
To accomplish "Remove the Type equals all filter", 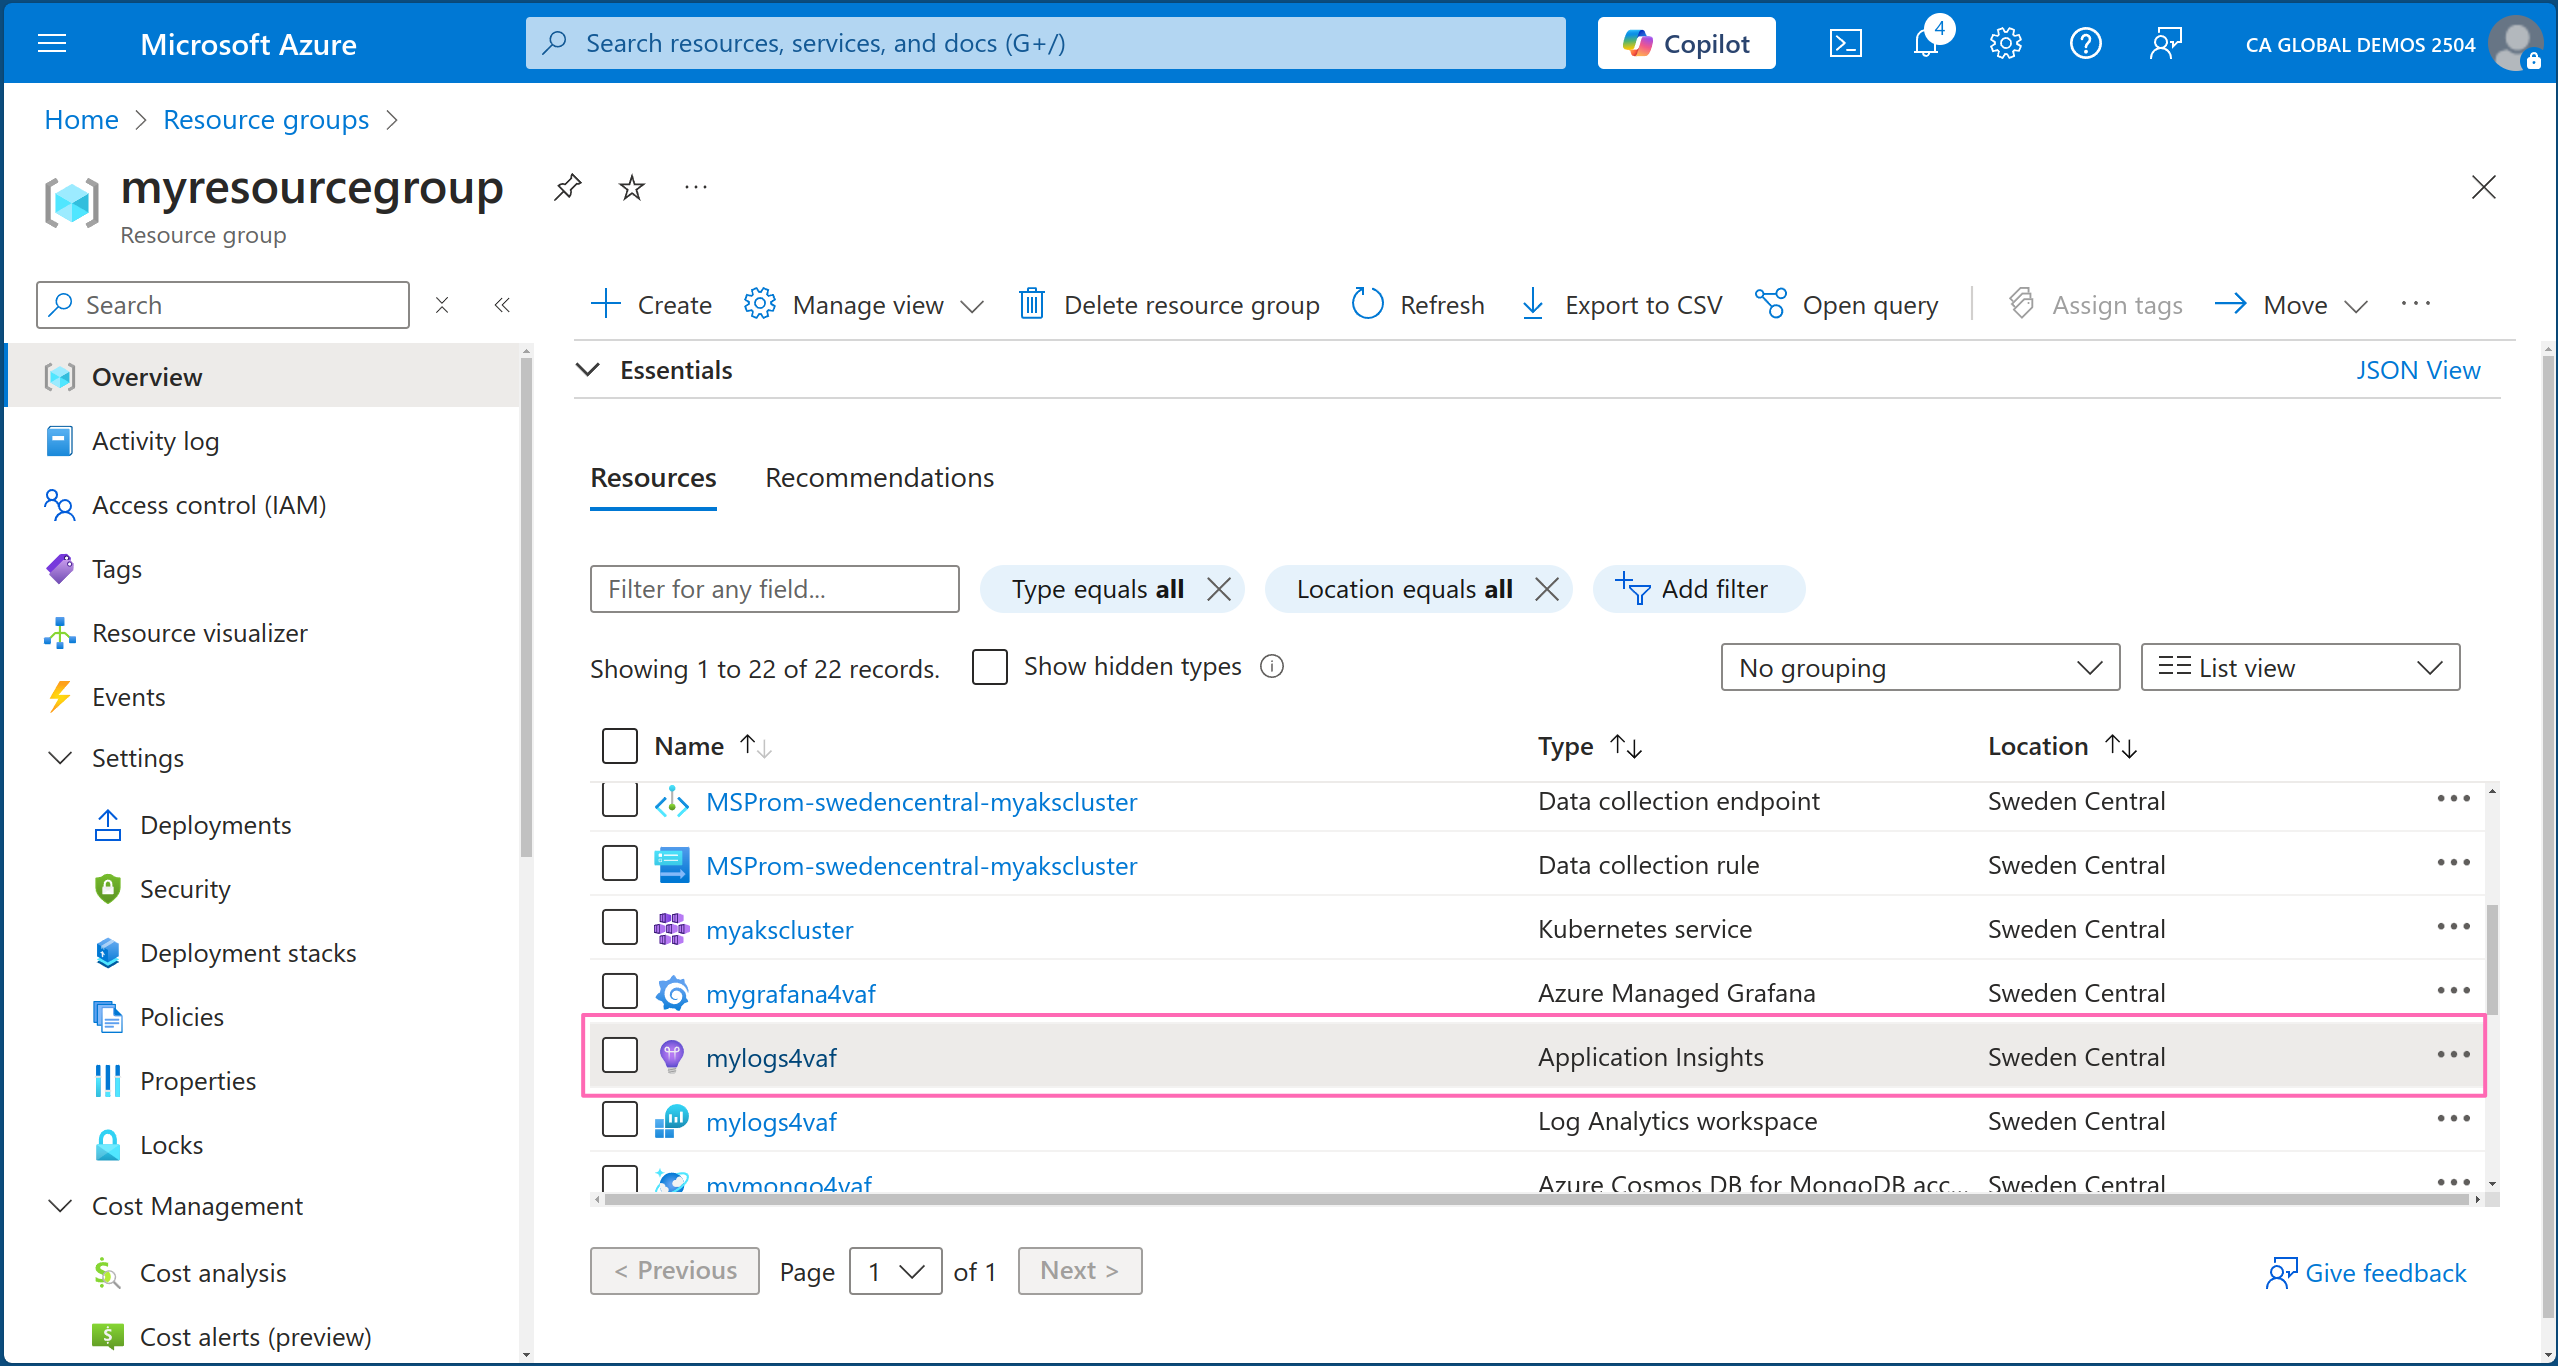I will tap(1219, 589).
